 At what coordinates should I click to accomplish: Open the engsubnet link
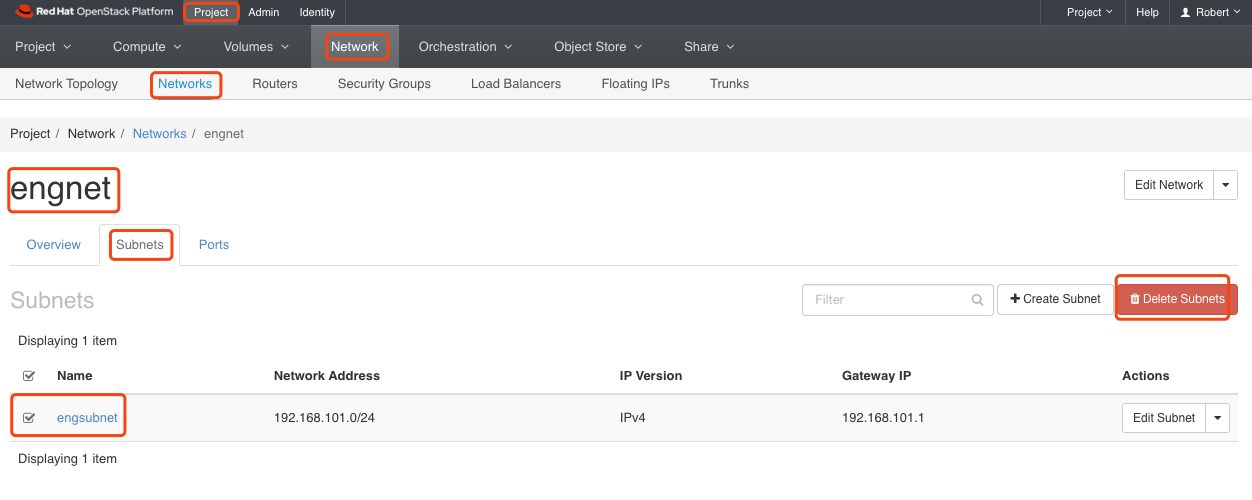click(87, 418)
